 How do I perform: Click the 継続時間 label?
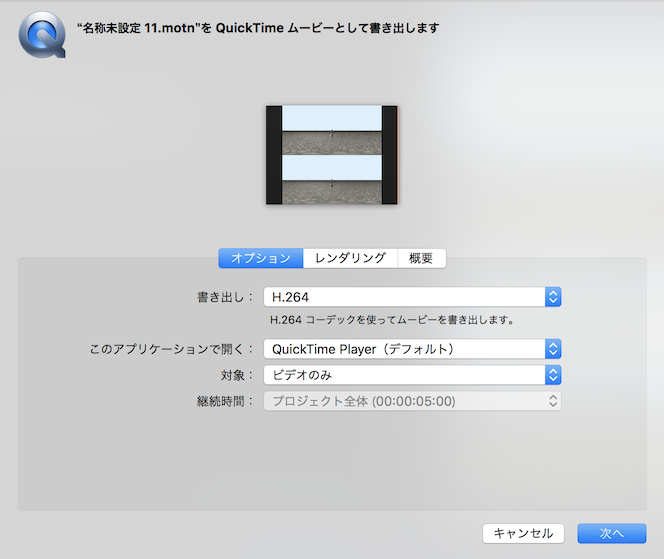(x=225, y=401)
